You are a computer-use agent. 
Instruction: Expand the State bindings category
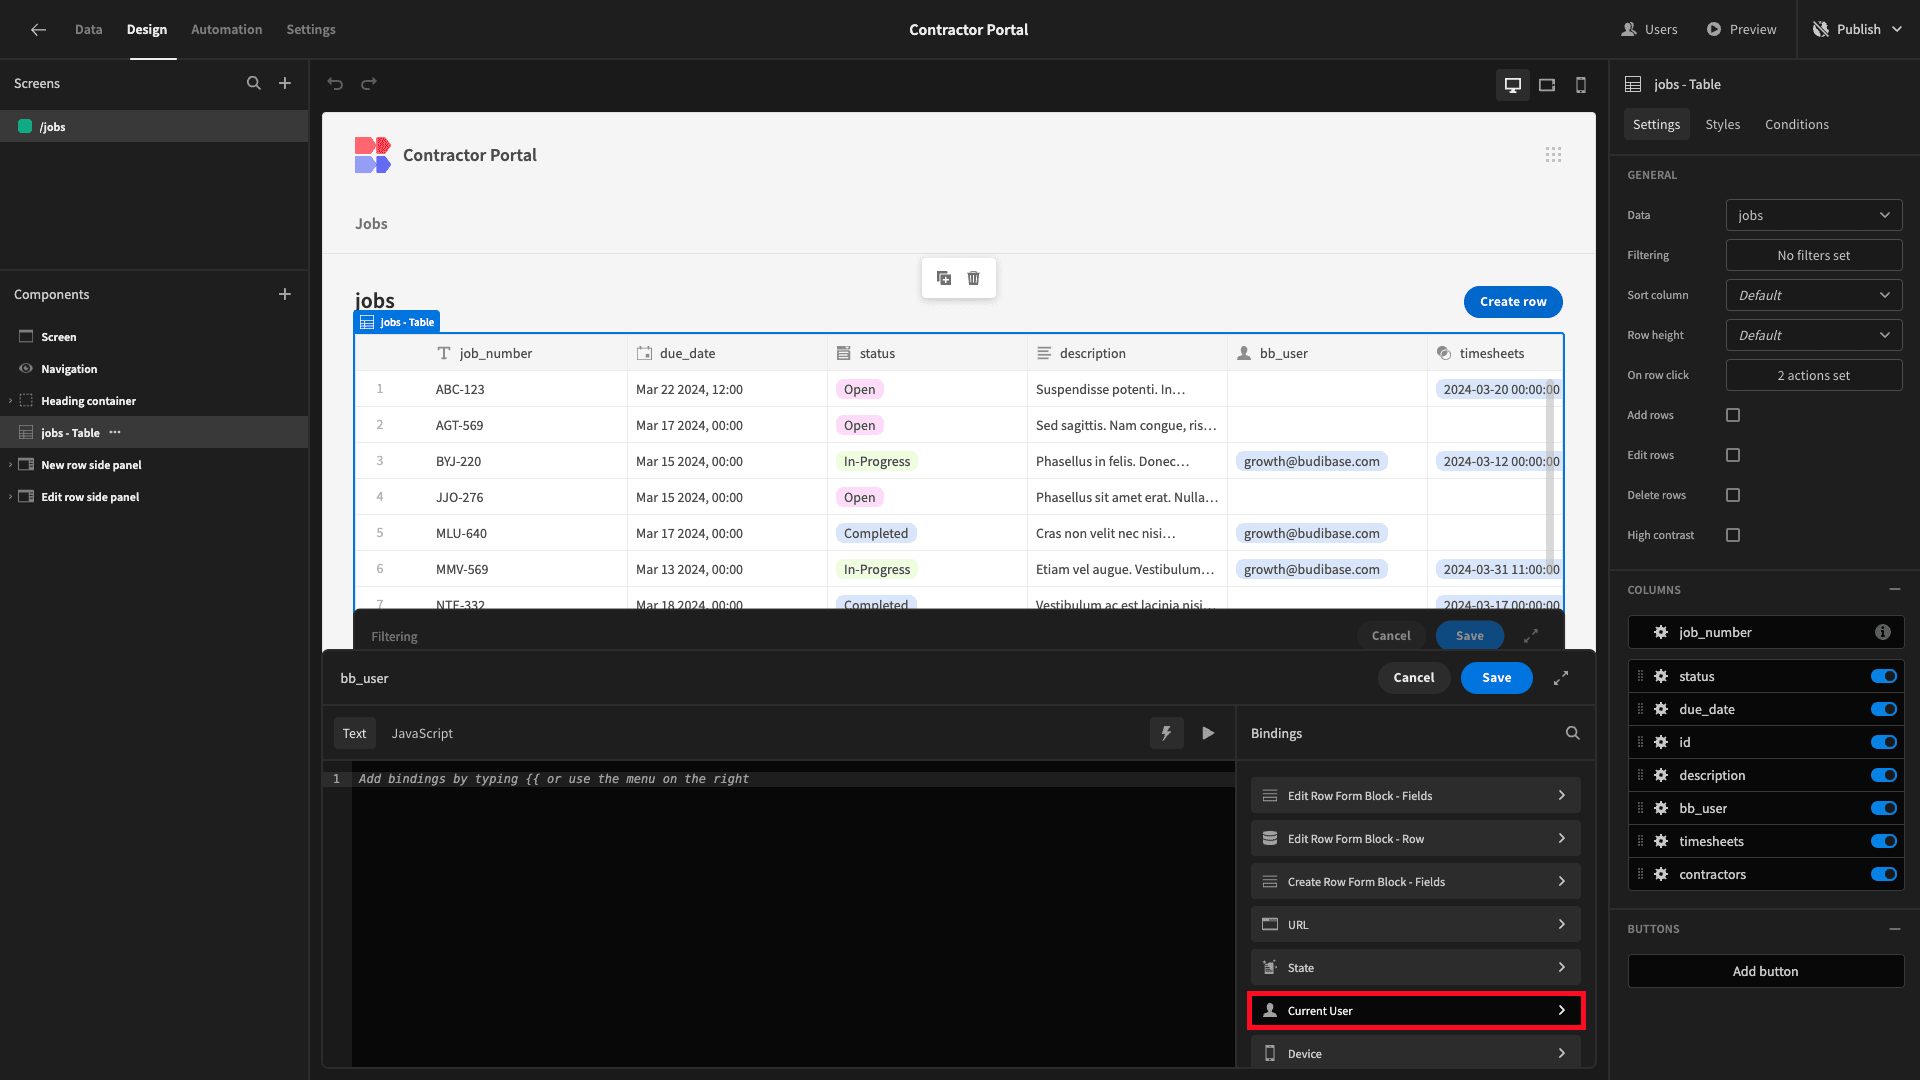click(1415, 968)
